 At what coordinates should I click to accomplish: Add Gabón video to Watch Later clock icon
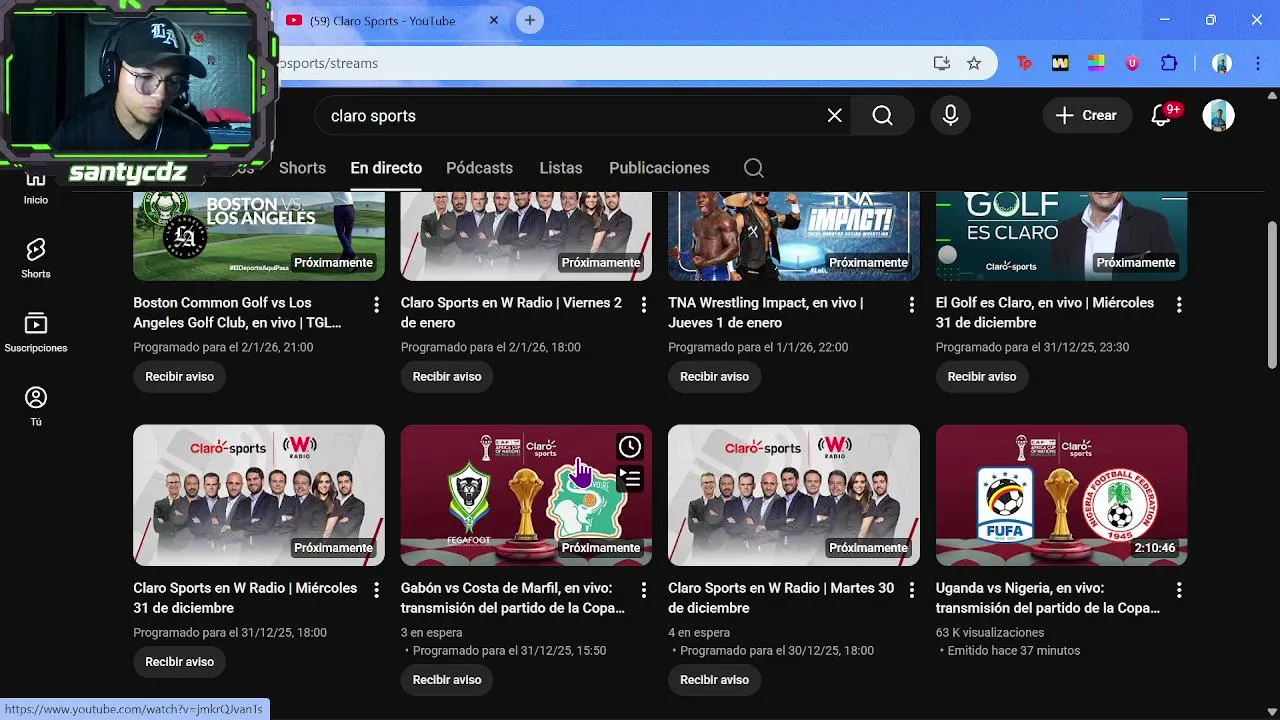629,446
